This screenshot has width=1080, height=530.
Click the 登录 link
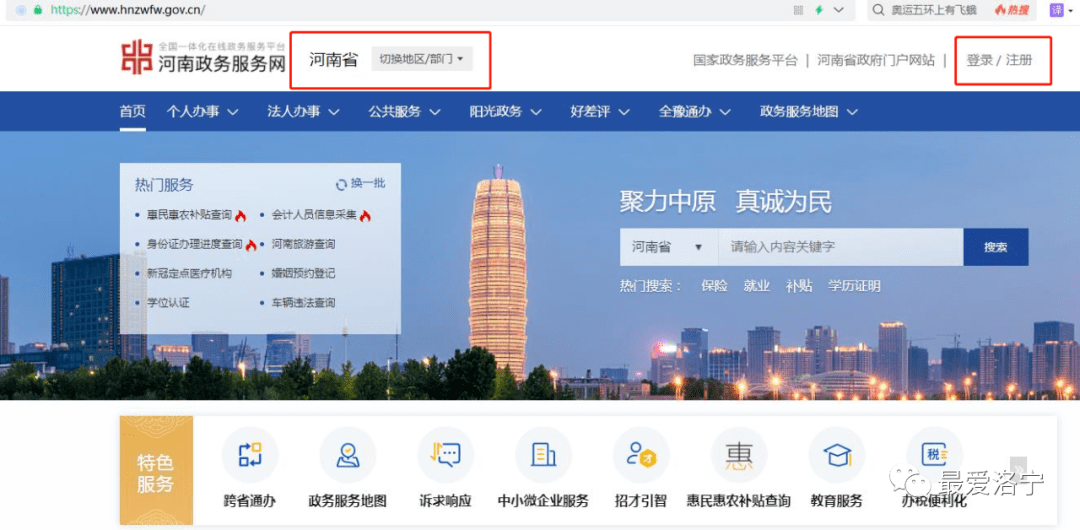(979, 60)
